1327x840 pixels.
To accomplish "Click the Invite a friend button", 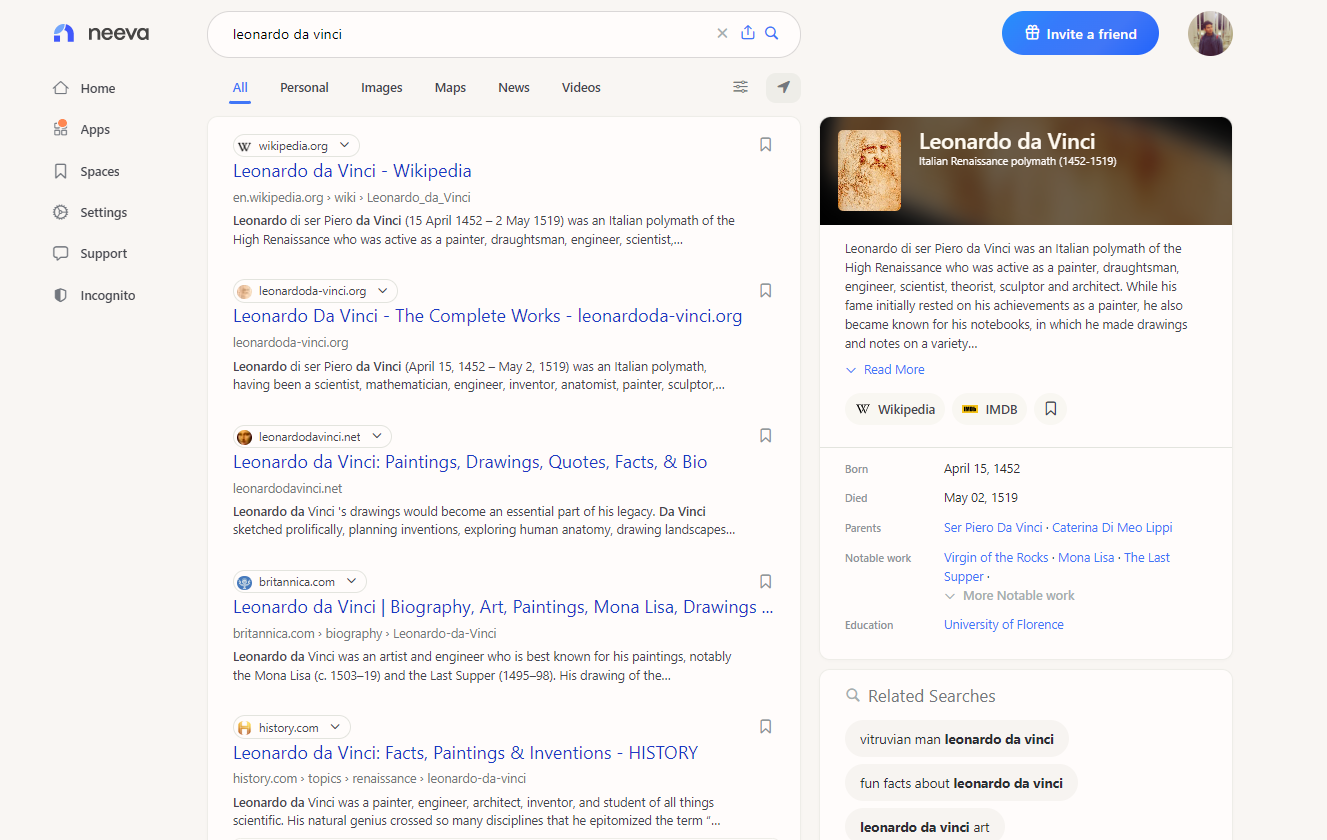I will point(1080,33).
